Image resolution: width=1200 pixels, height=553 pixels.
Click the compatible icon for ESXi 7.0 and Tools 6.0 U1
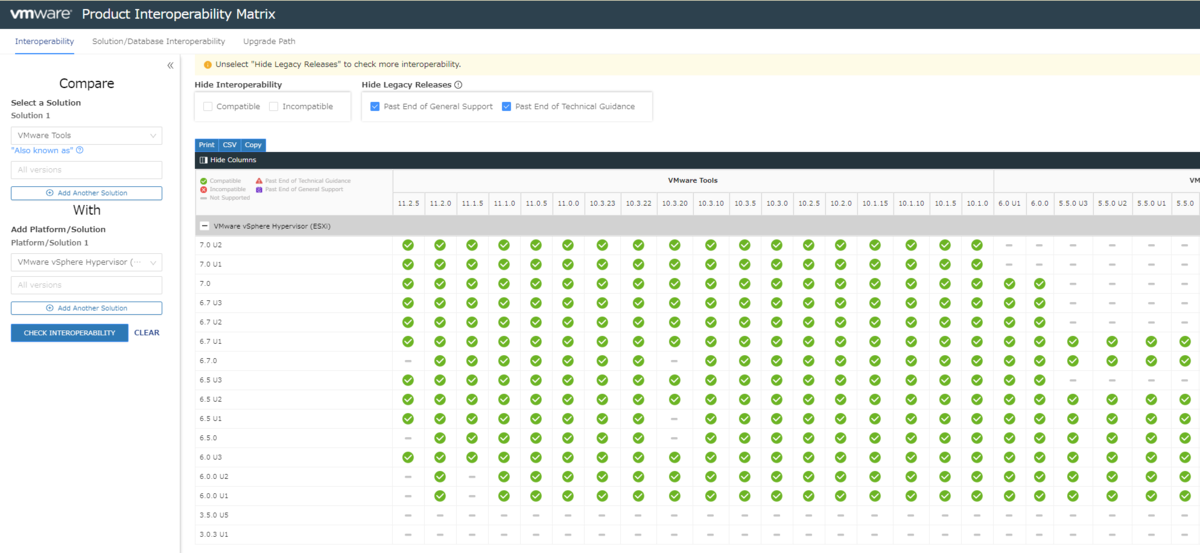click(x=1010, y=283)
